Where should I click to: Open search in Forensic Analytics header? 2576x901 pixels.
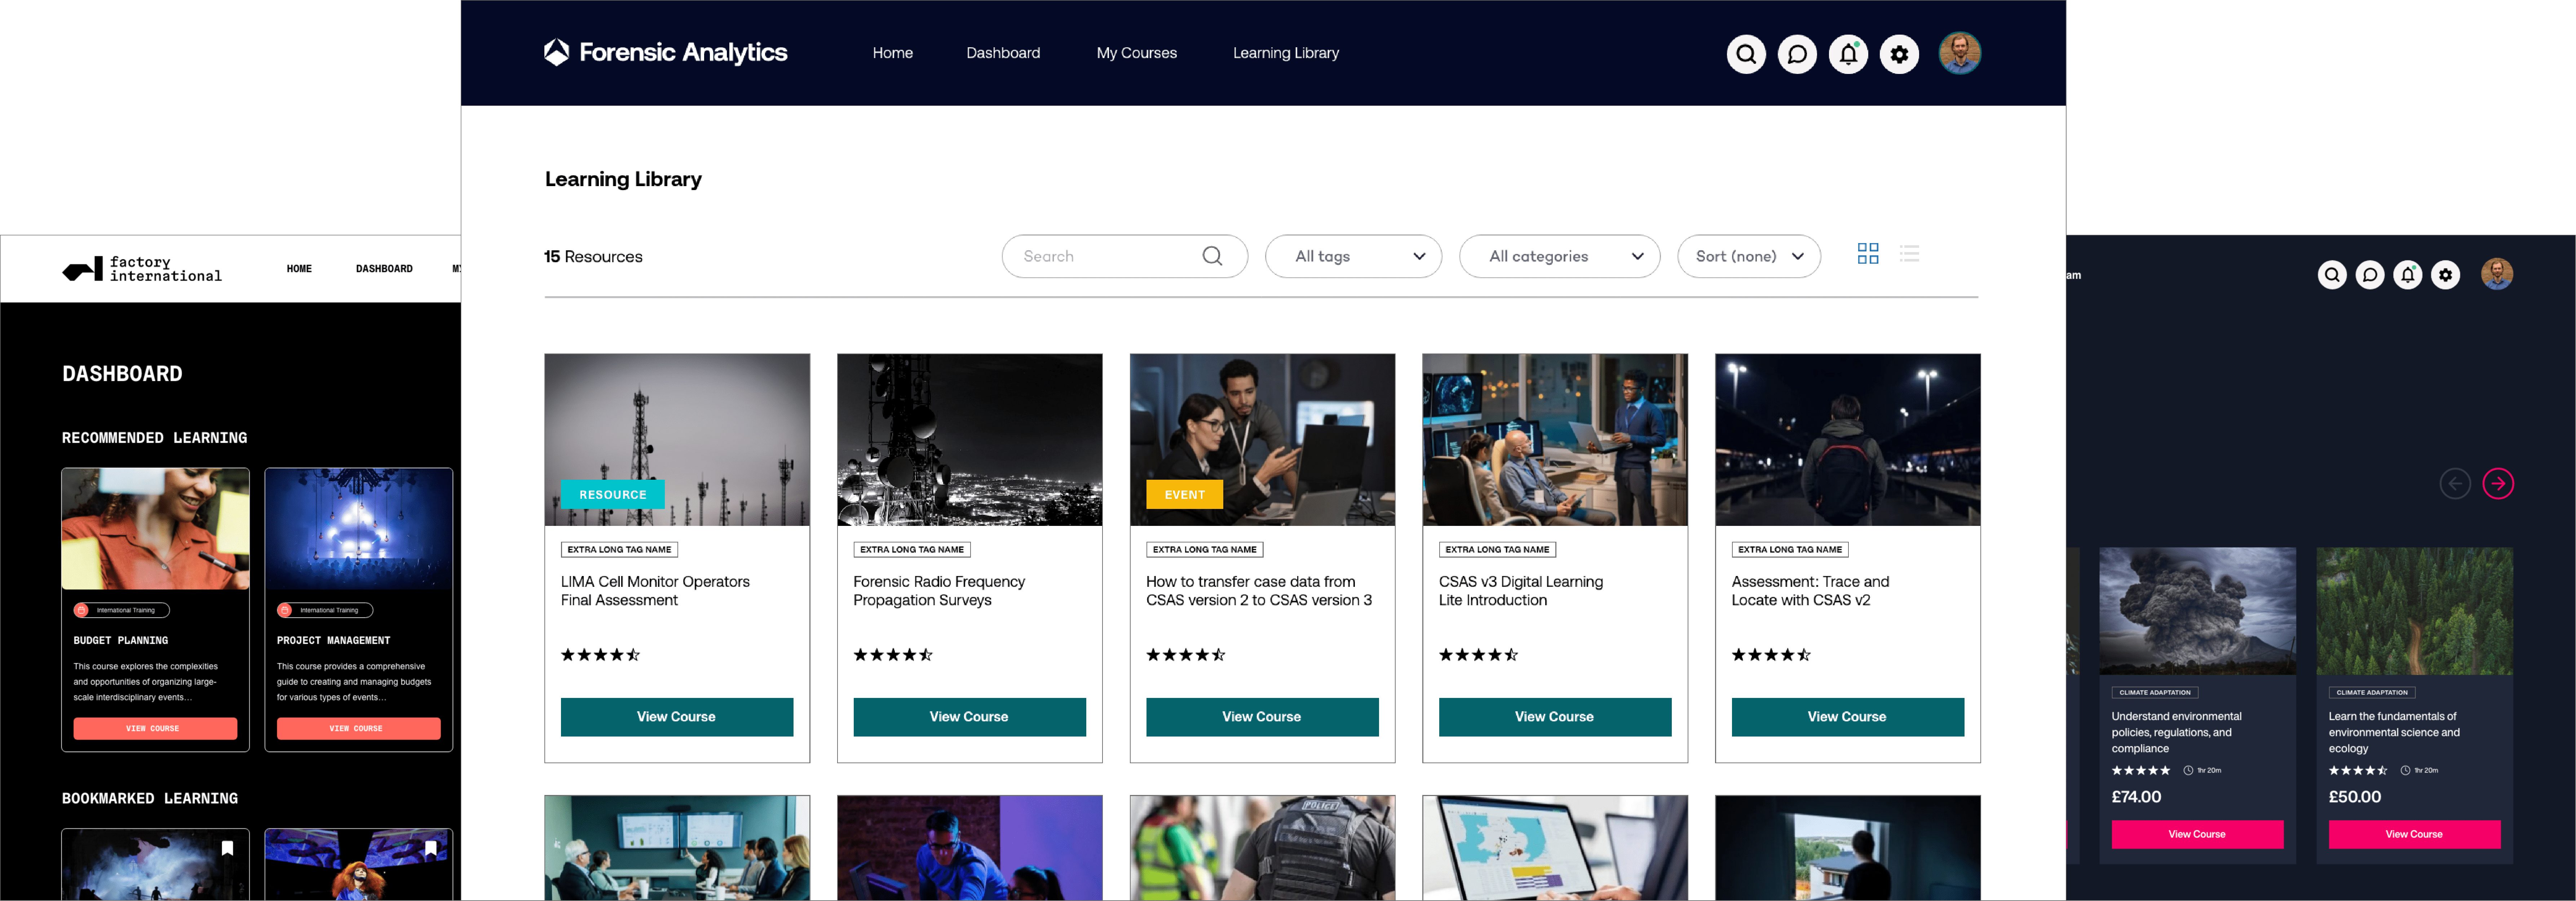coord(1746,54)
